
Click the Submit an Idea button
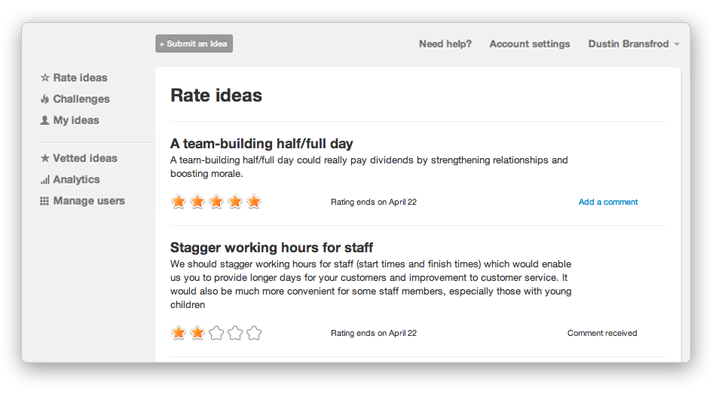pos(194,44)
